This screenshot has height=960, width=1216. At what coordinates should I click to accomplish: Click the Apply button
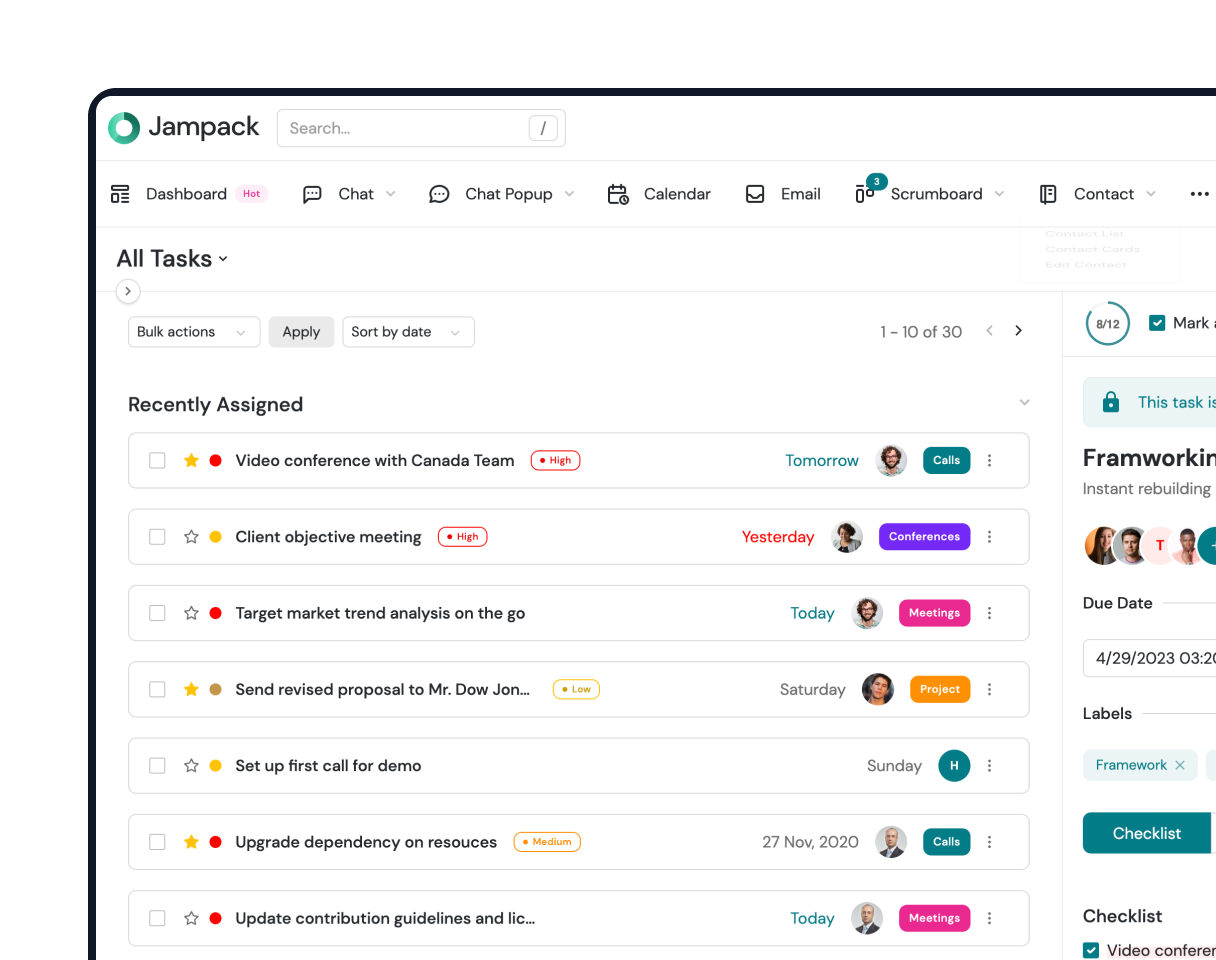coord(301,332)
